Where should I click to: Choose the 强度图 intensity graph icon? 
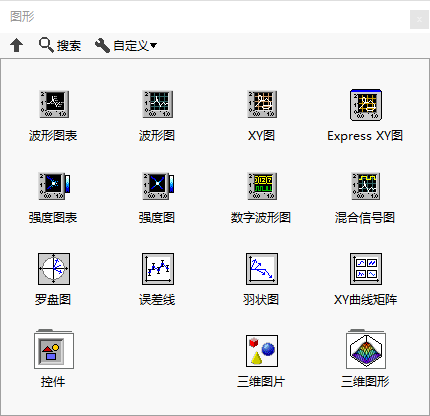[x=158, y=186]
